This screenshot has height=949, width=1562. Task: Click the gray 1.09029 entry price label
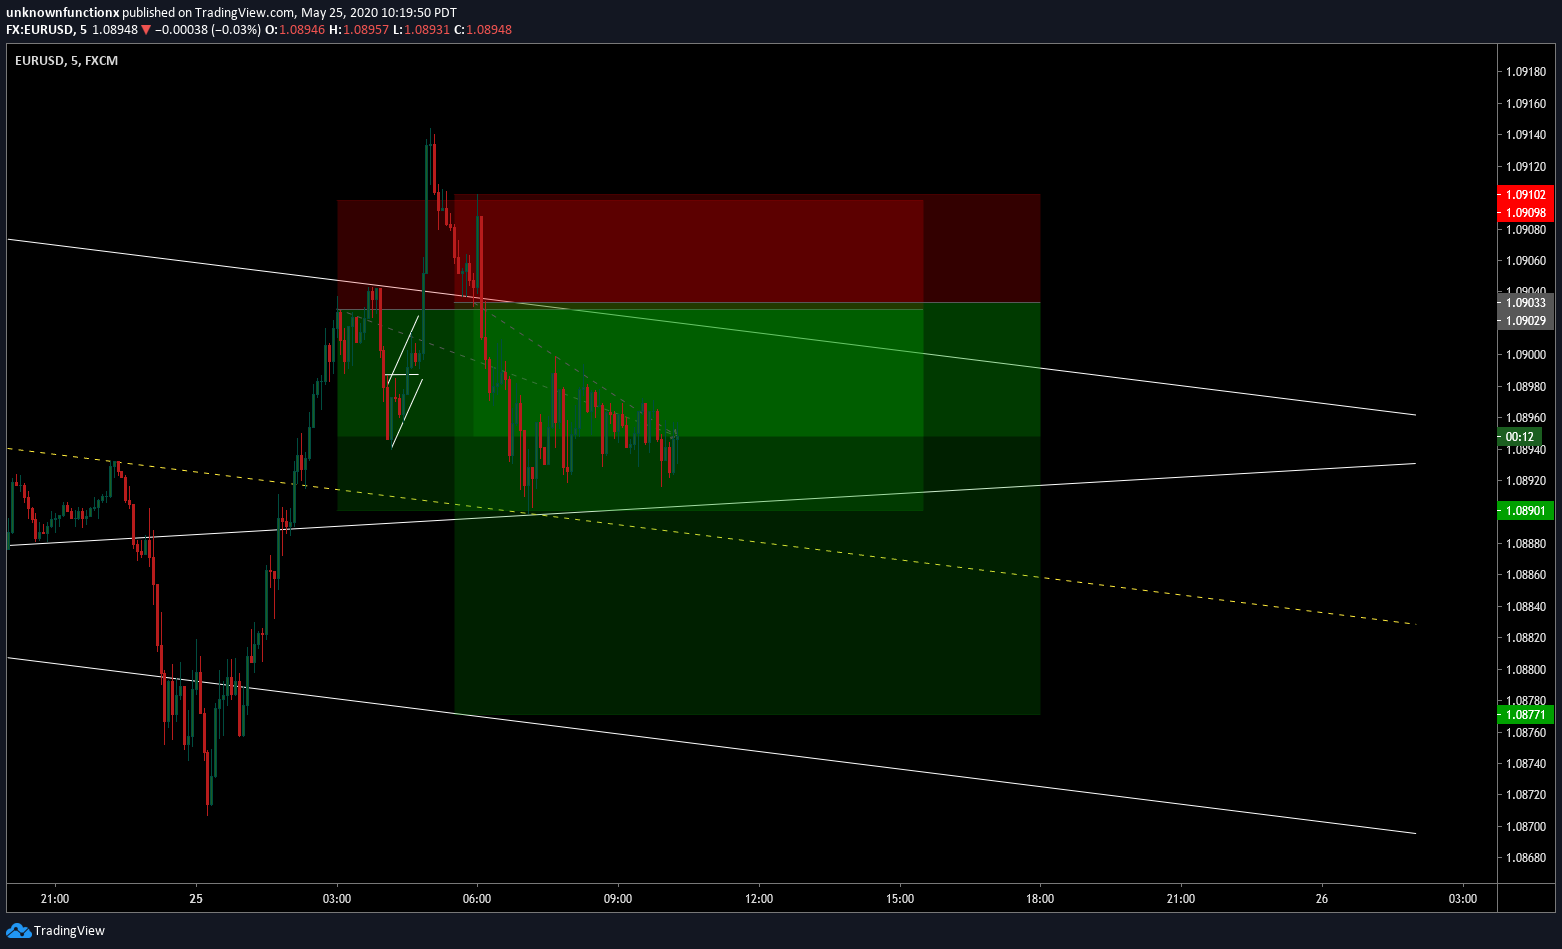pyautogui.click(x=1525, y=320)
